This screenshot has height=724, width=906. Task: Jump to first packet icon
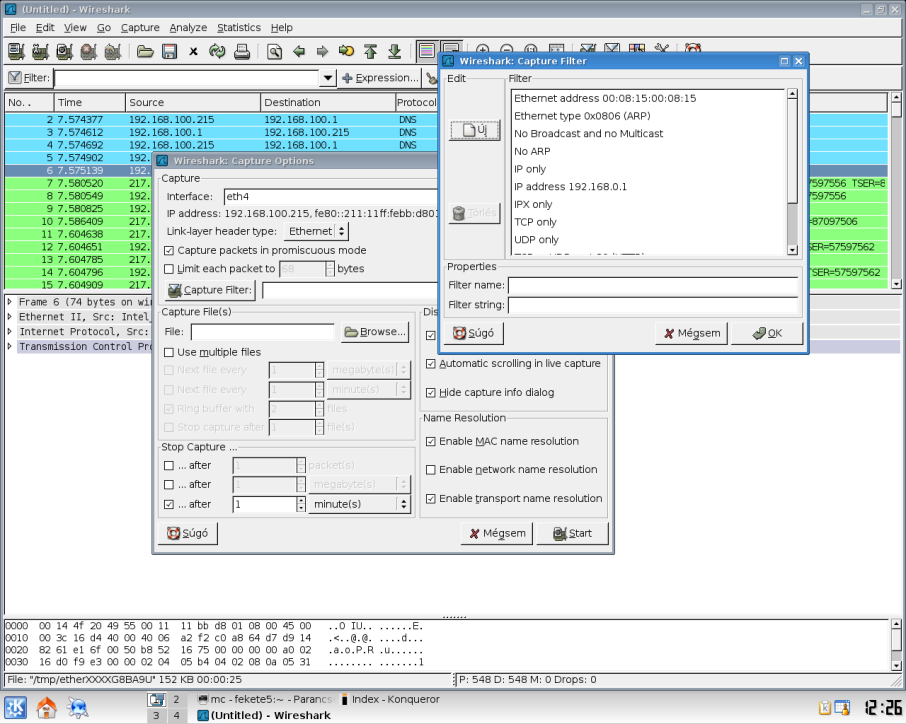tap(370, 51)
